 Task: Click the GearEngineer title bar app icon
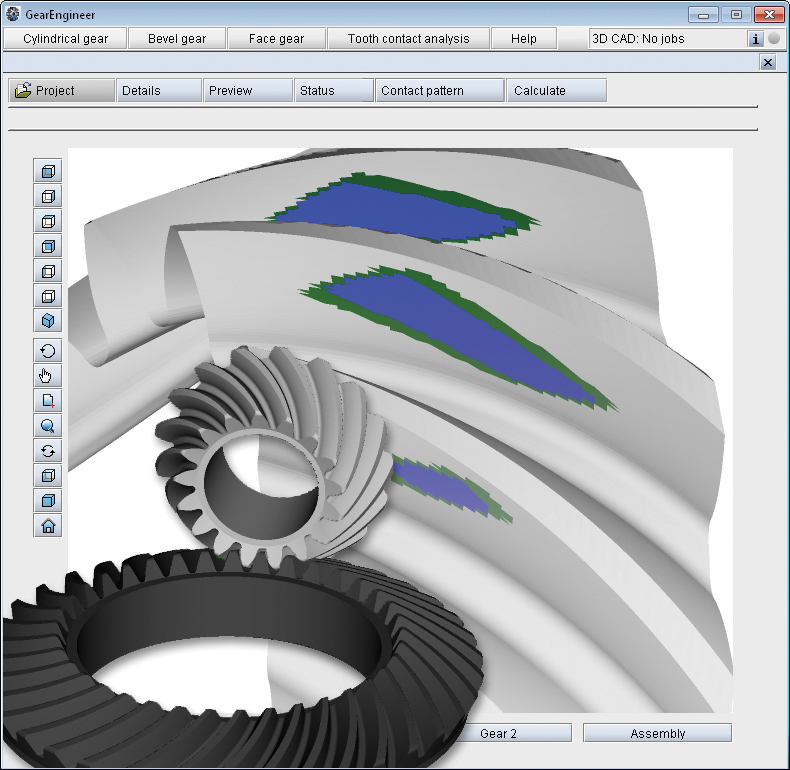click(12, 14)
